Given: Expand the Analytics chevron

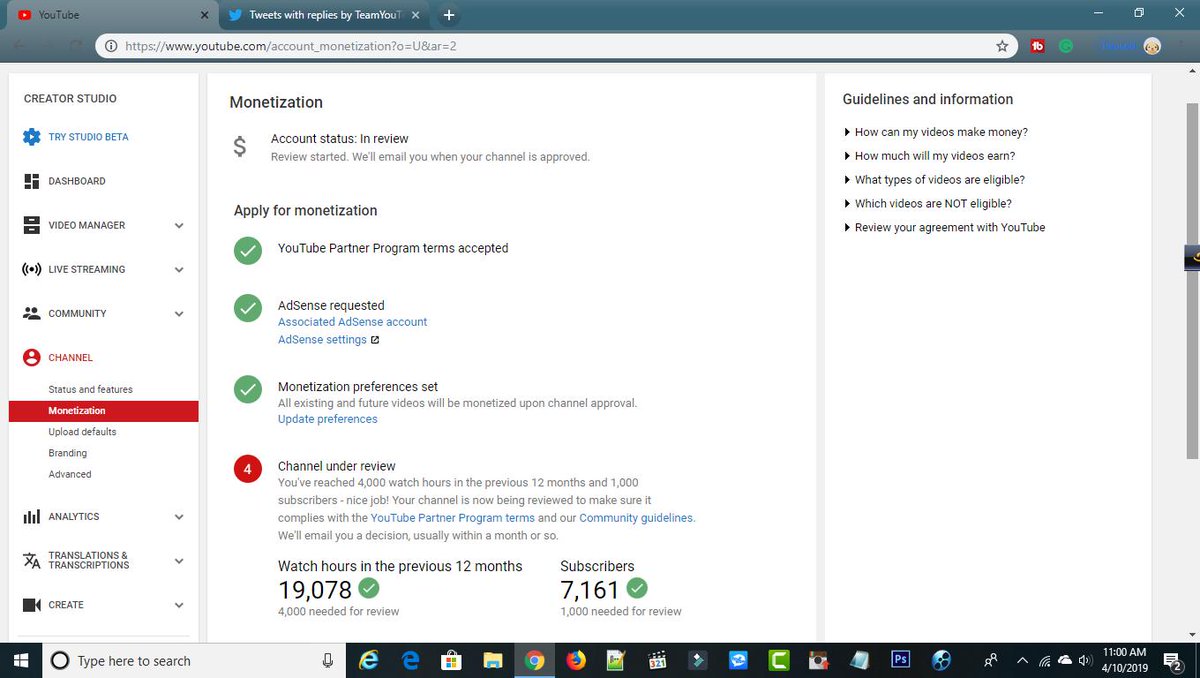Looking at the screenshot, I should click(x=179, y=517).
